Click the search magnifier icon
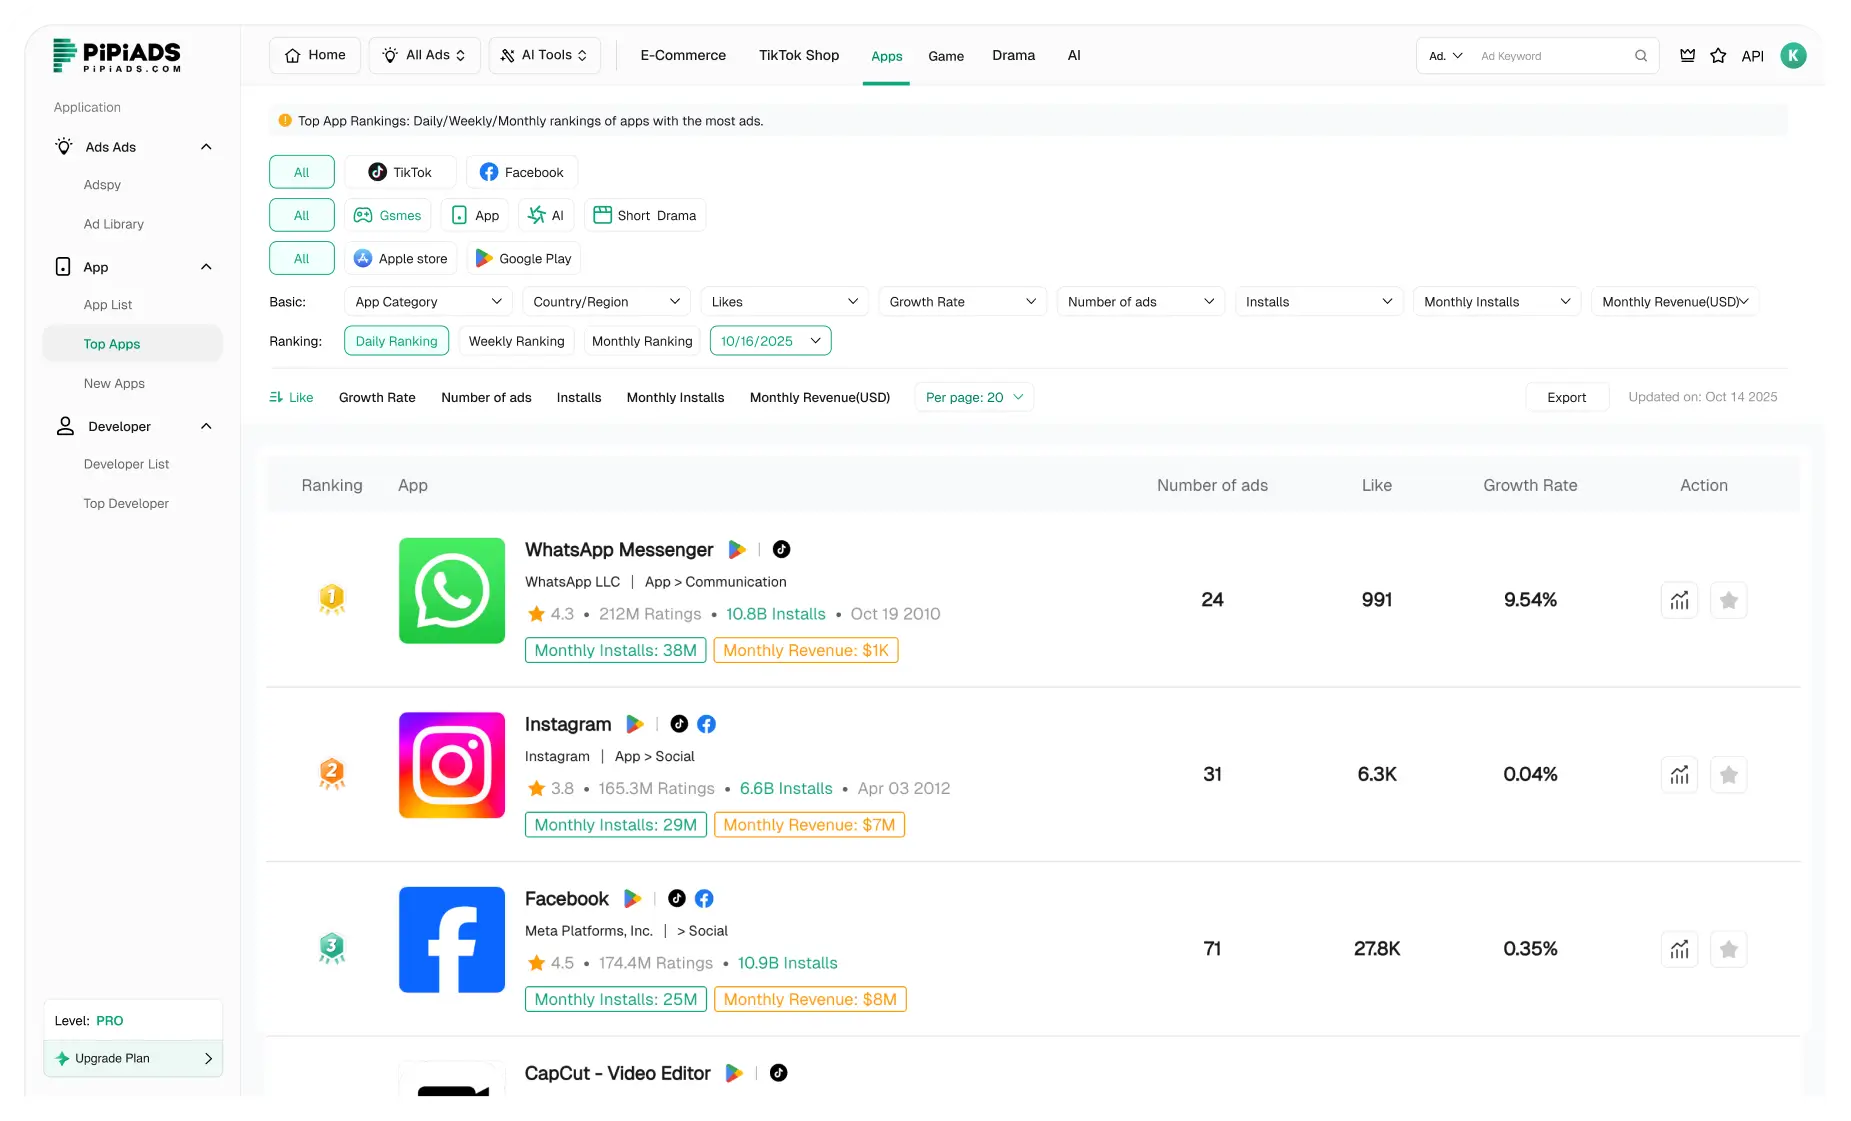Image resolution: width=1851 pixels, height=1121 pixels. click(x=1640, y=56)
